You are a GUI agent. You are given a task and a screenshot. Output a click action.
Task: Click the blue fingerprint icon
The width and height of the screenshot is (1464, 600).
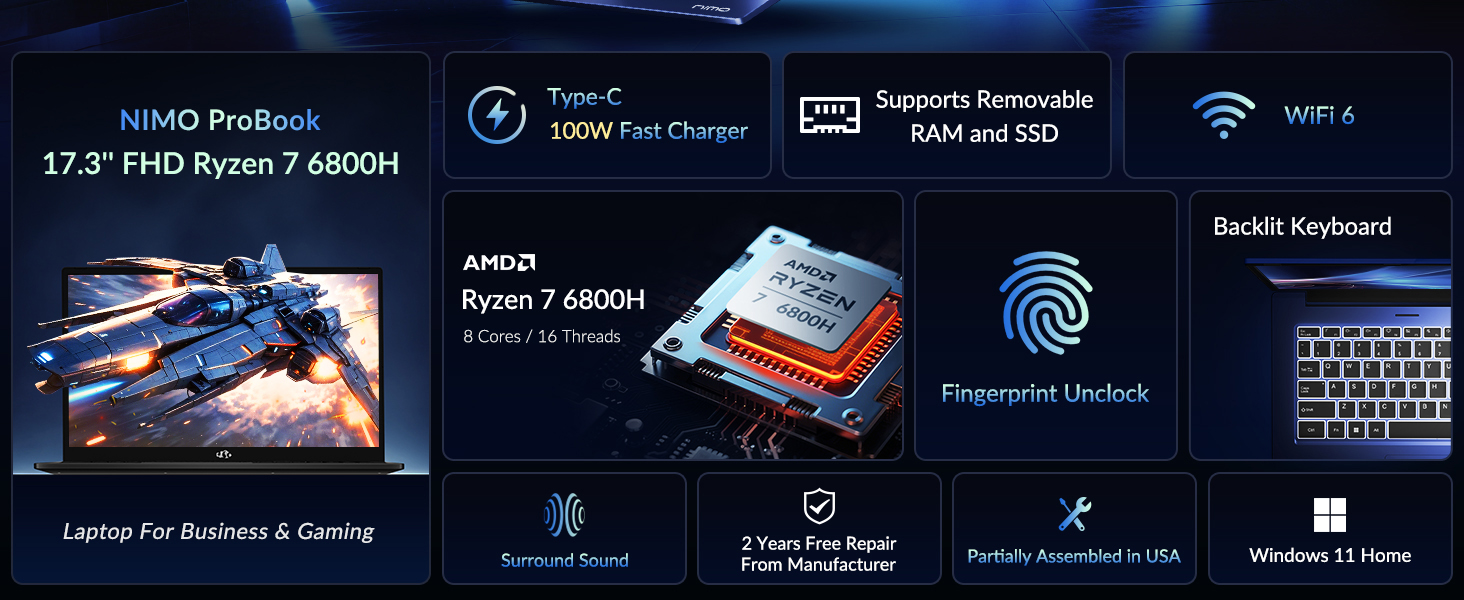tap(1045, 302)
